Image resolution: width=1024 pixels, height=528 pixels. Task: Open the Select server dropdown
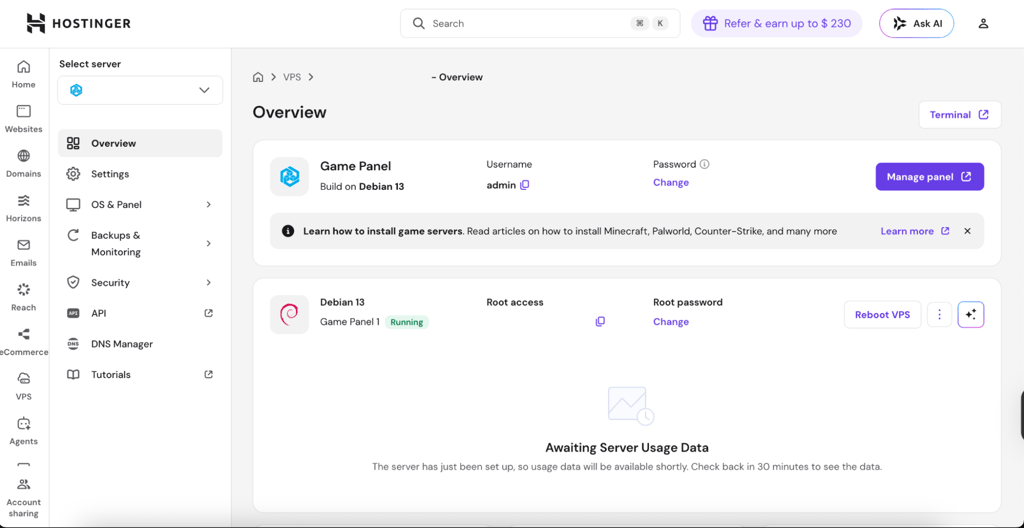coord(140,90)
